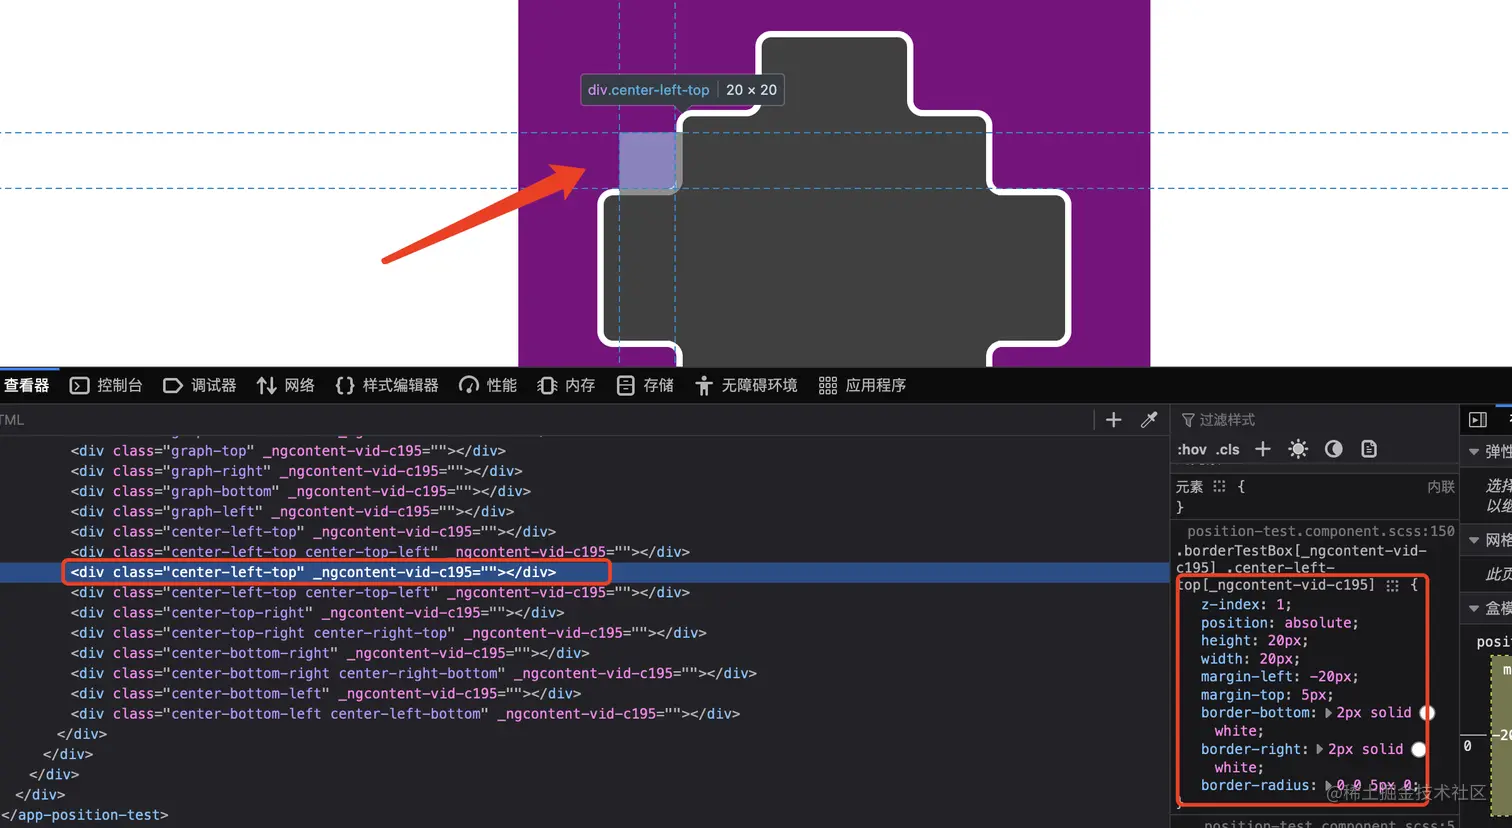This screenshot has height=828, width=1512.
Task: Switch to the 查看器 tab
Action: 26,386
